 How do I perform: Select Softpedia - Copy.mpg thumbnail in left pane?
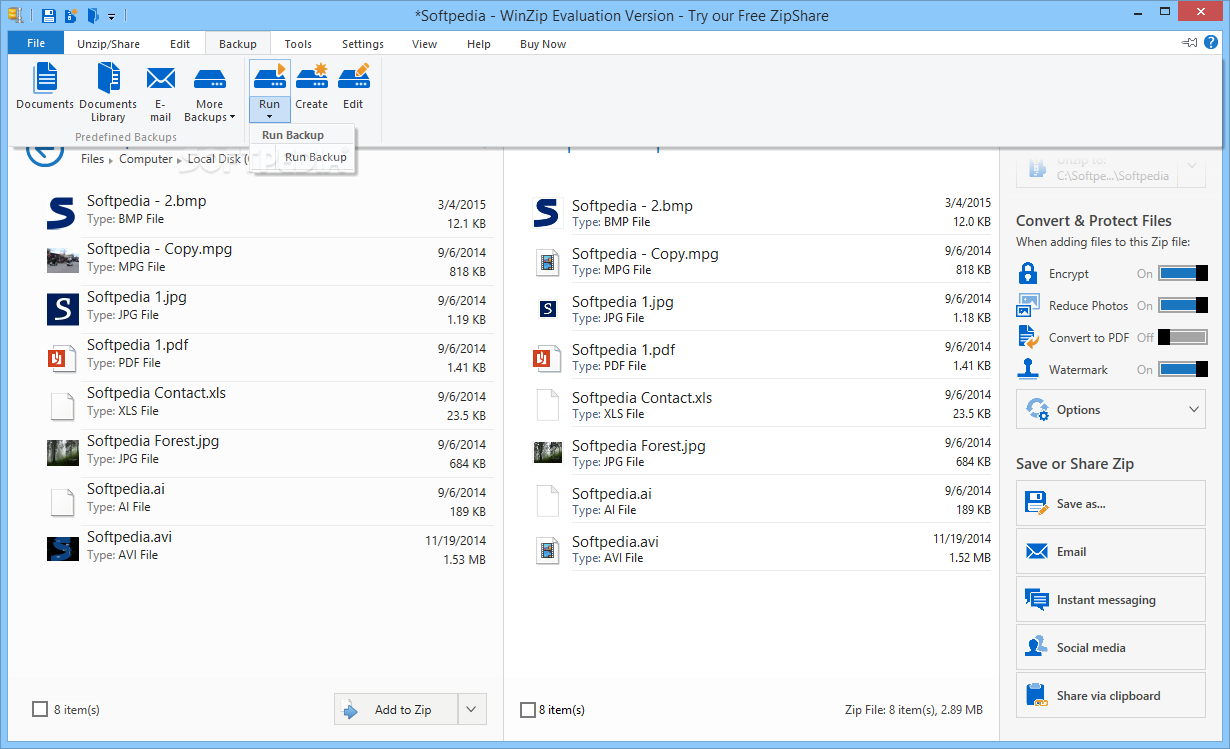click(62, 260)
